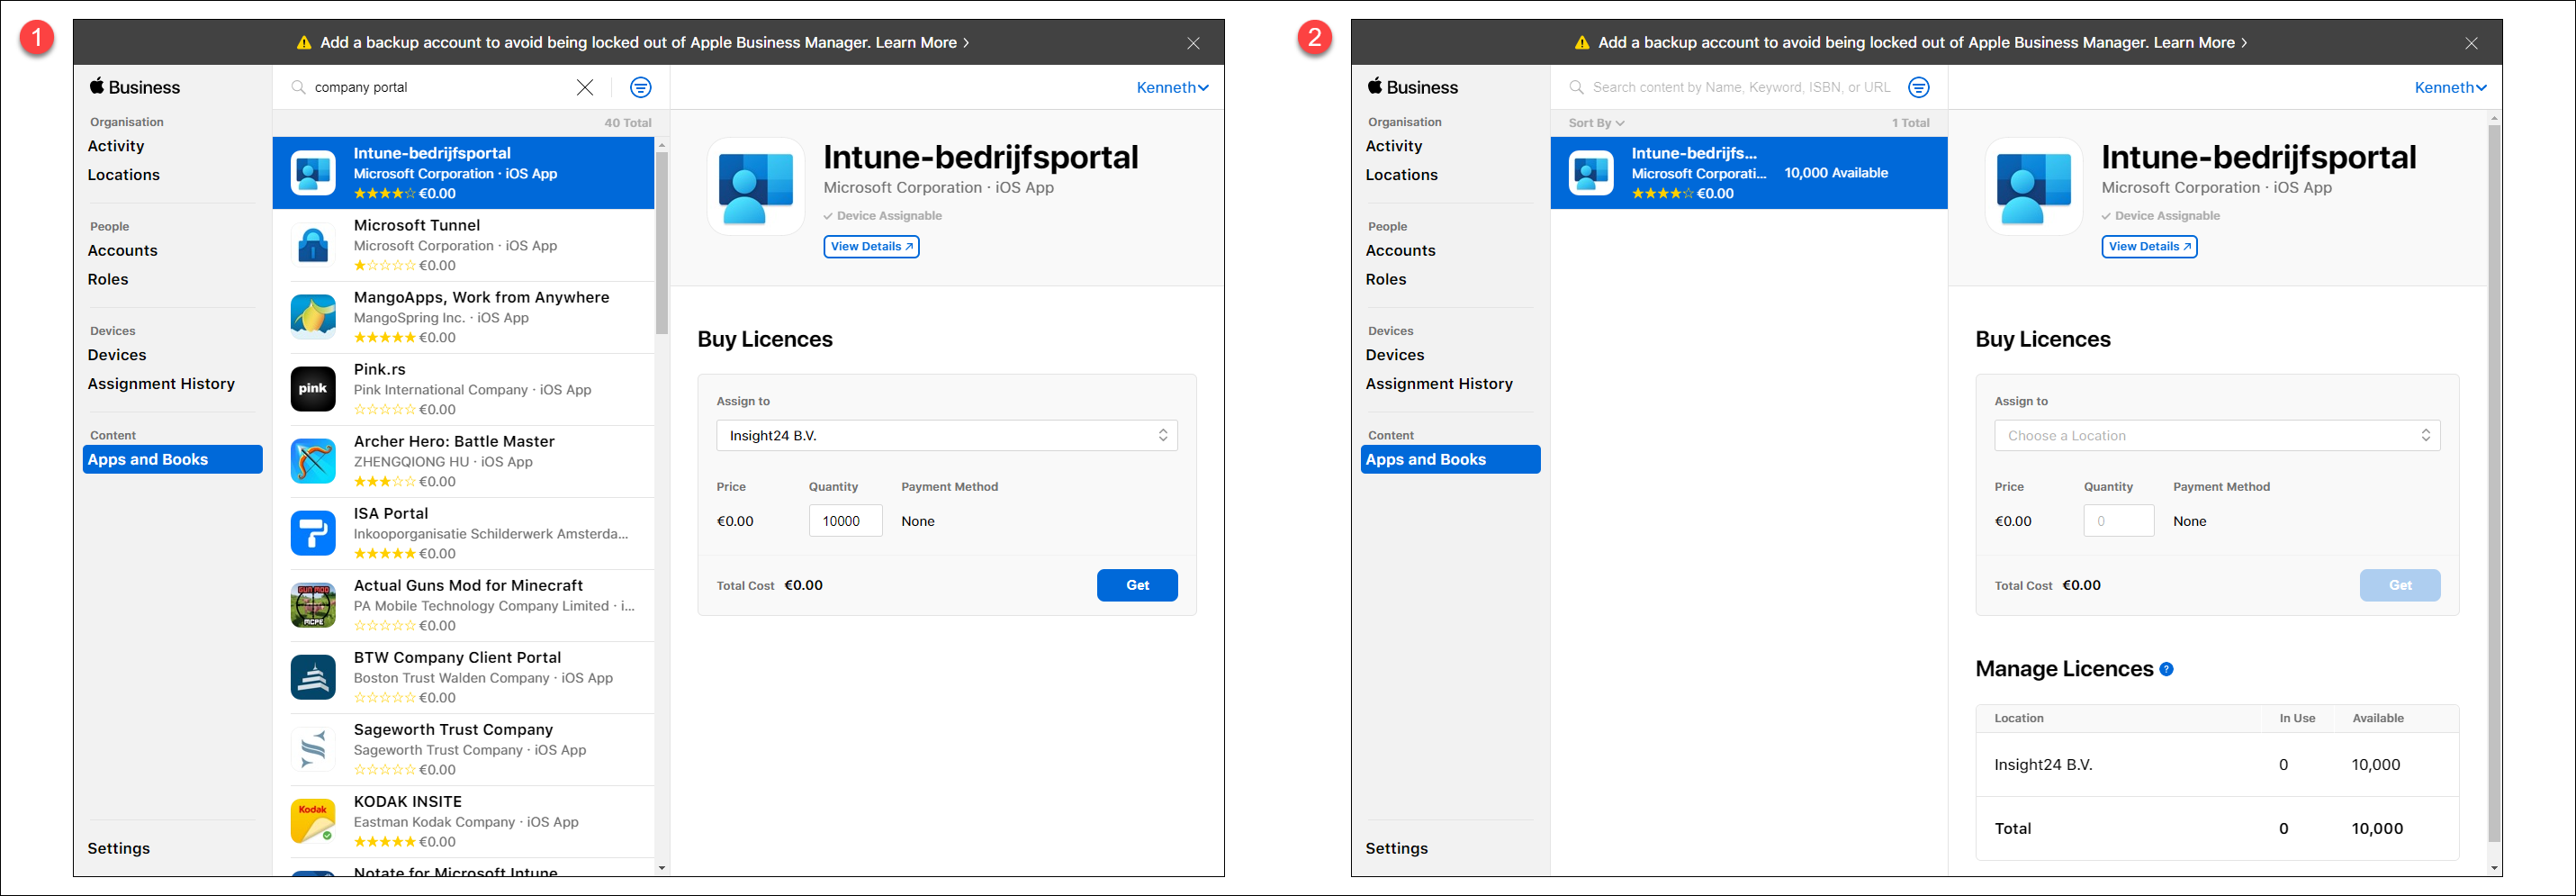The image size is (2576, 896).
Task: Click the '10,000 Available' text in panel 2
Action: [1836, 173]
